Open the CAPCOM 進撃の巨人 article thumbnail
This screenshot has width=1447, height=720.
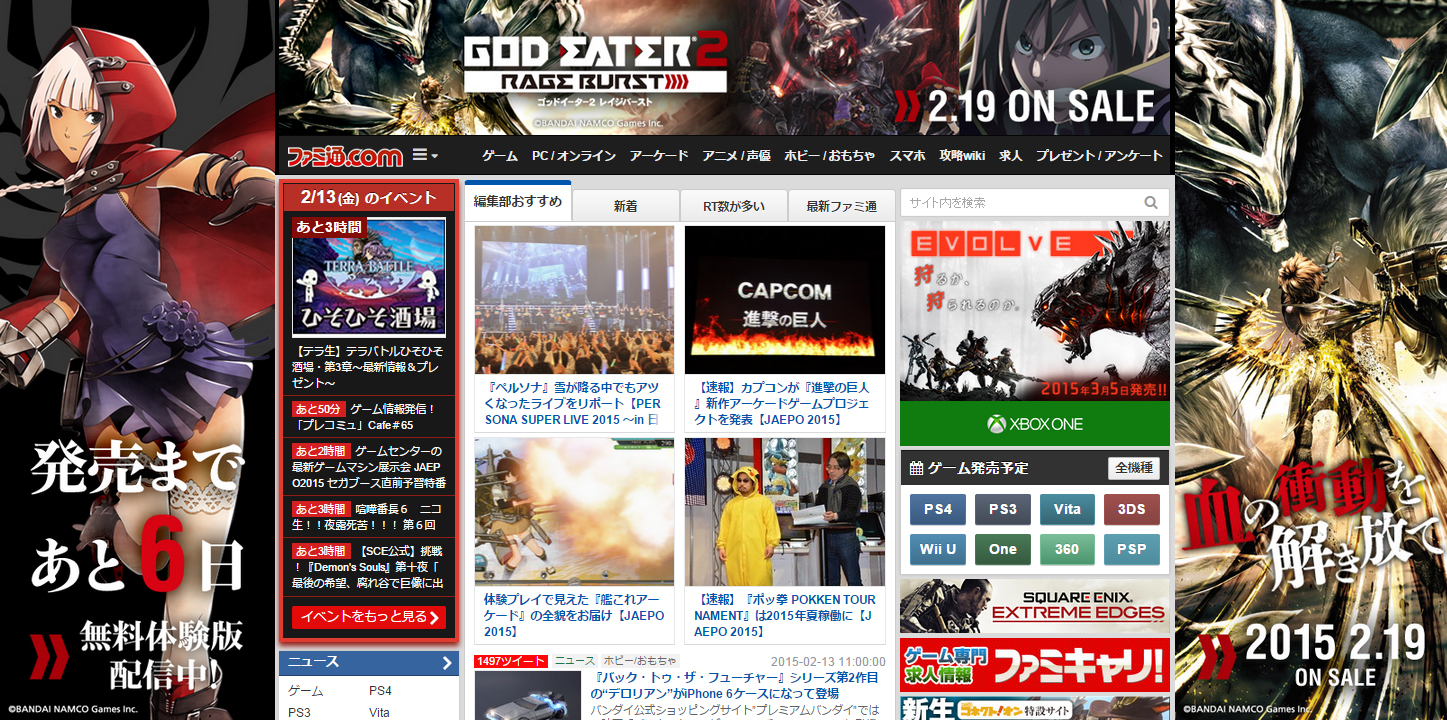[x=784, y=300]
